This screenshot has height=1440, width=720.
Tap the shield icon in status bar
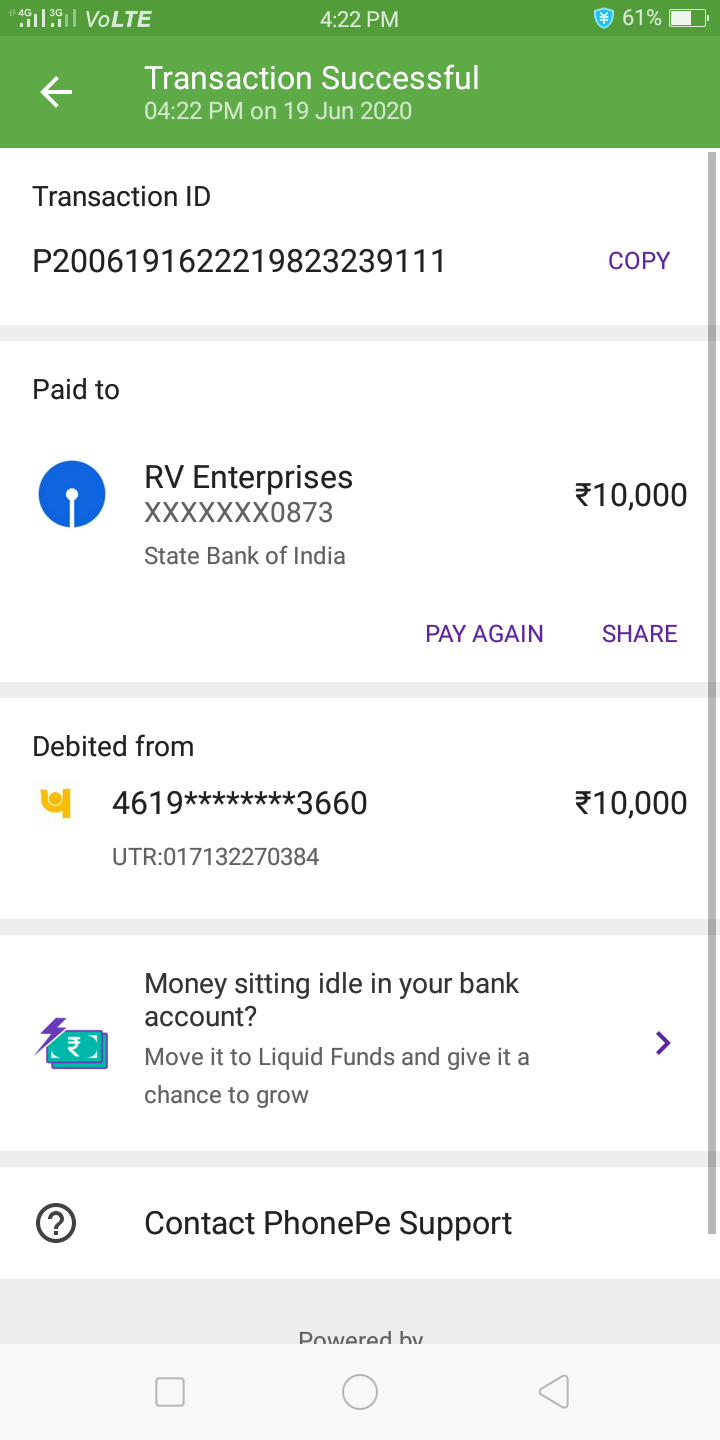tap(603, 18)
